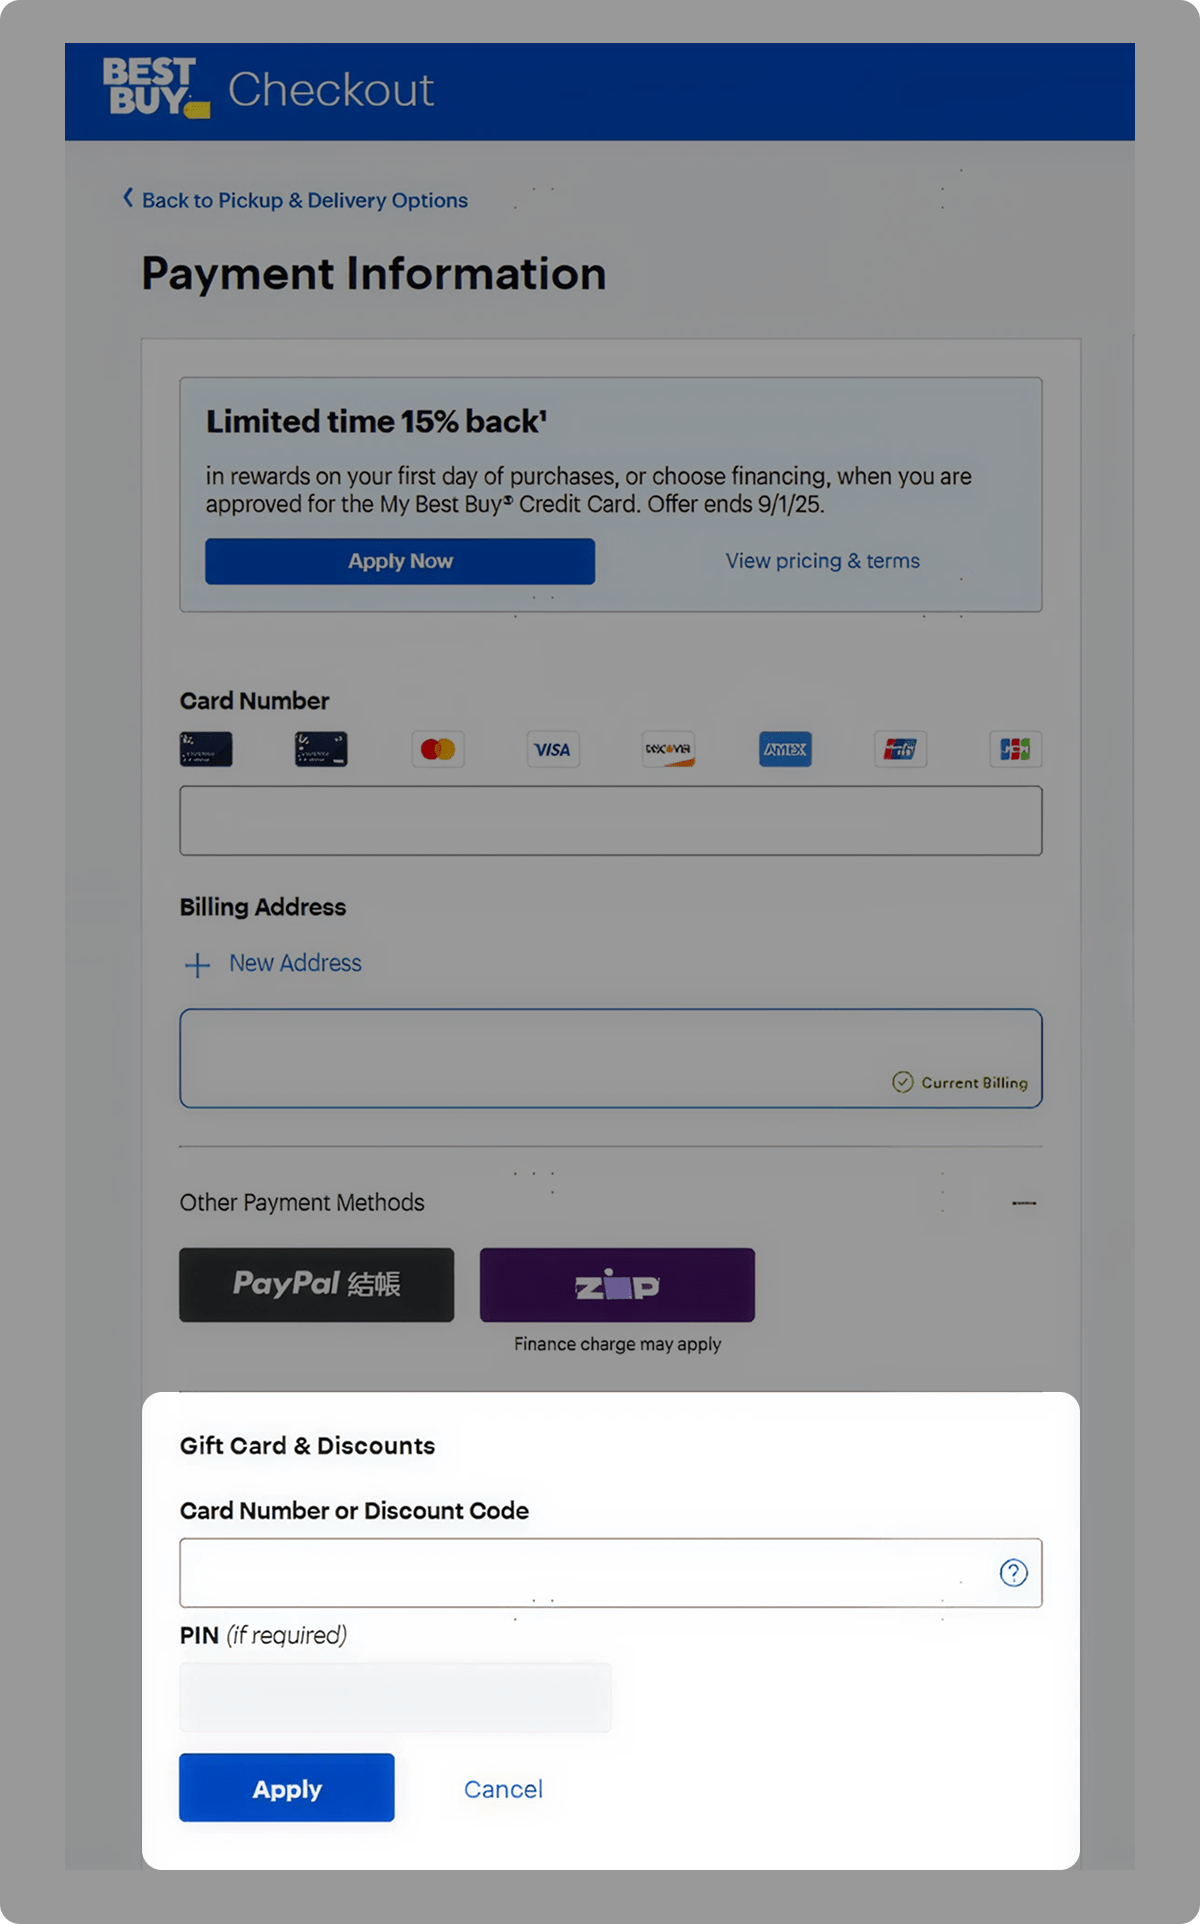The image size is (1200, 1925).
Task: Pay with the PayPal button
Action: (317, 1285)
